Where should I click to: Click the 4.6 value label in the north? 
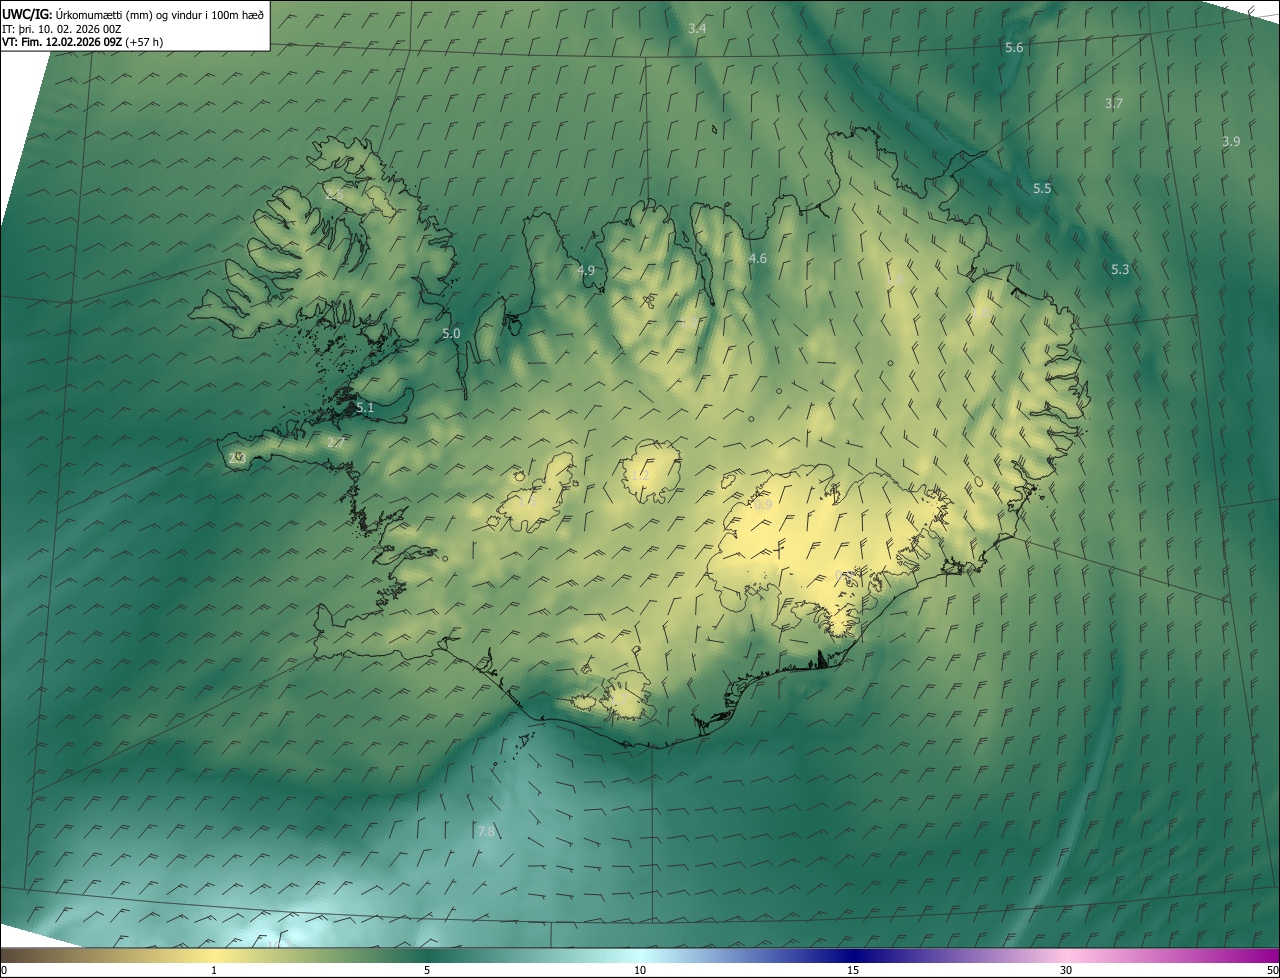758,259
